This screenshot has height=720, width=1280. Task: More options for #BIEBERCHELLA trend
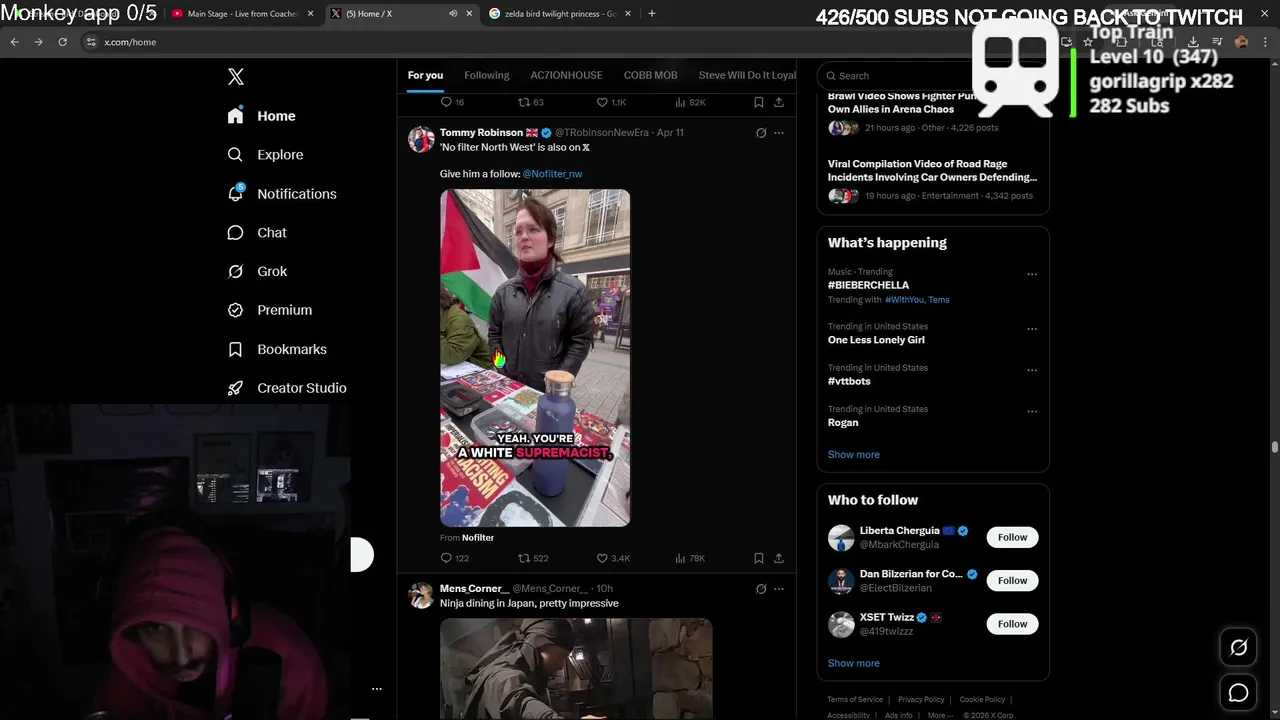(1032, 274)
